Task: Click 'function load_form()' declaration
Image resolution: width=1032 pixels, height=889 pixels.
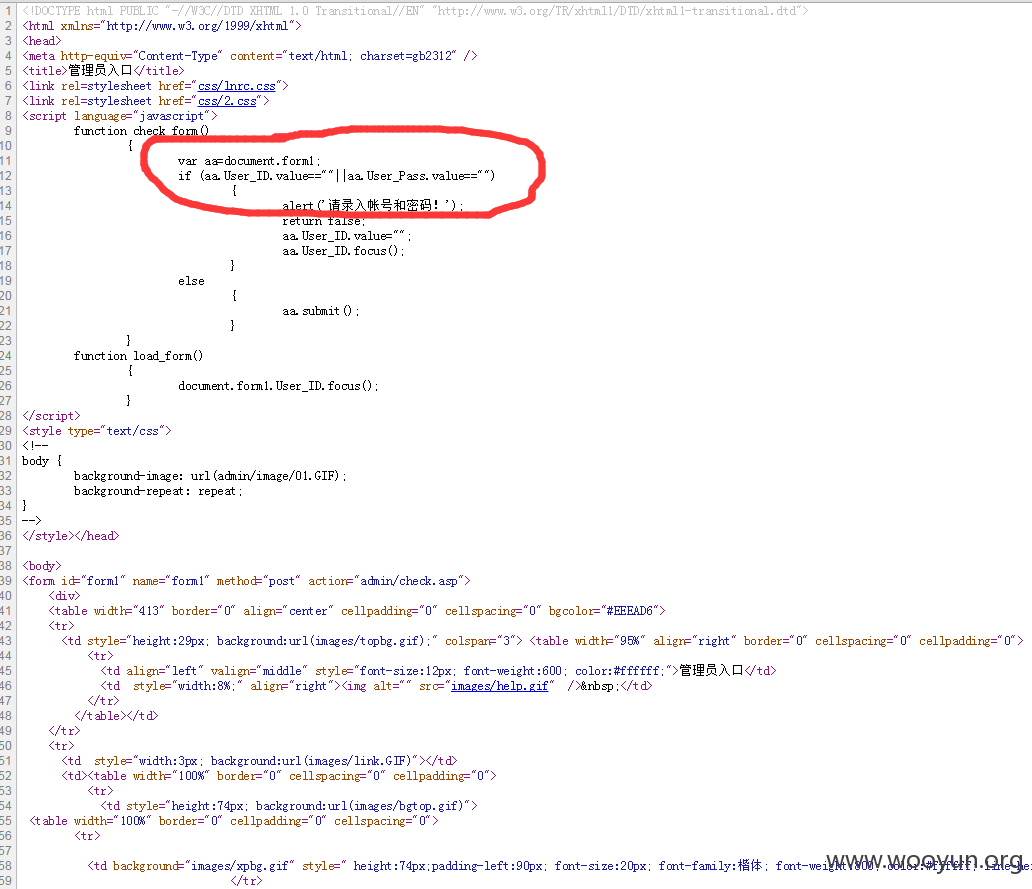Action: pos(138,356)
